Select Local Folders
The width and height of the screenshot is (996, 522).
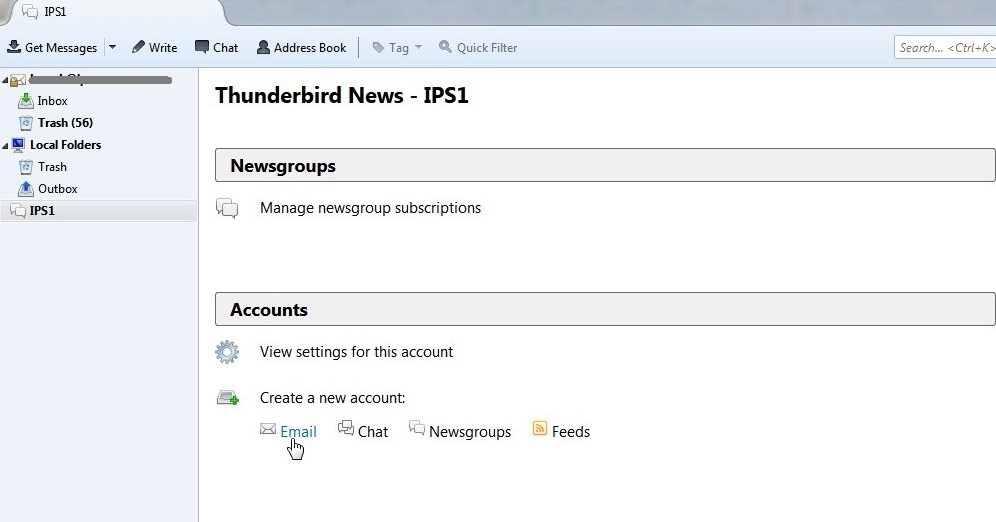coord(65,145)
